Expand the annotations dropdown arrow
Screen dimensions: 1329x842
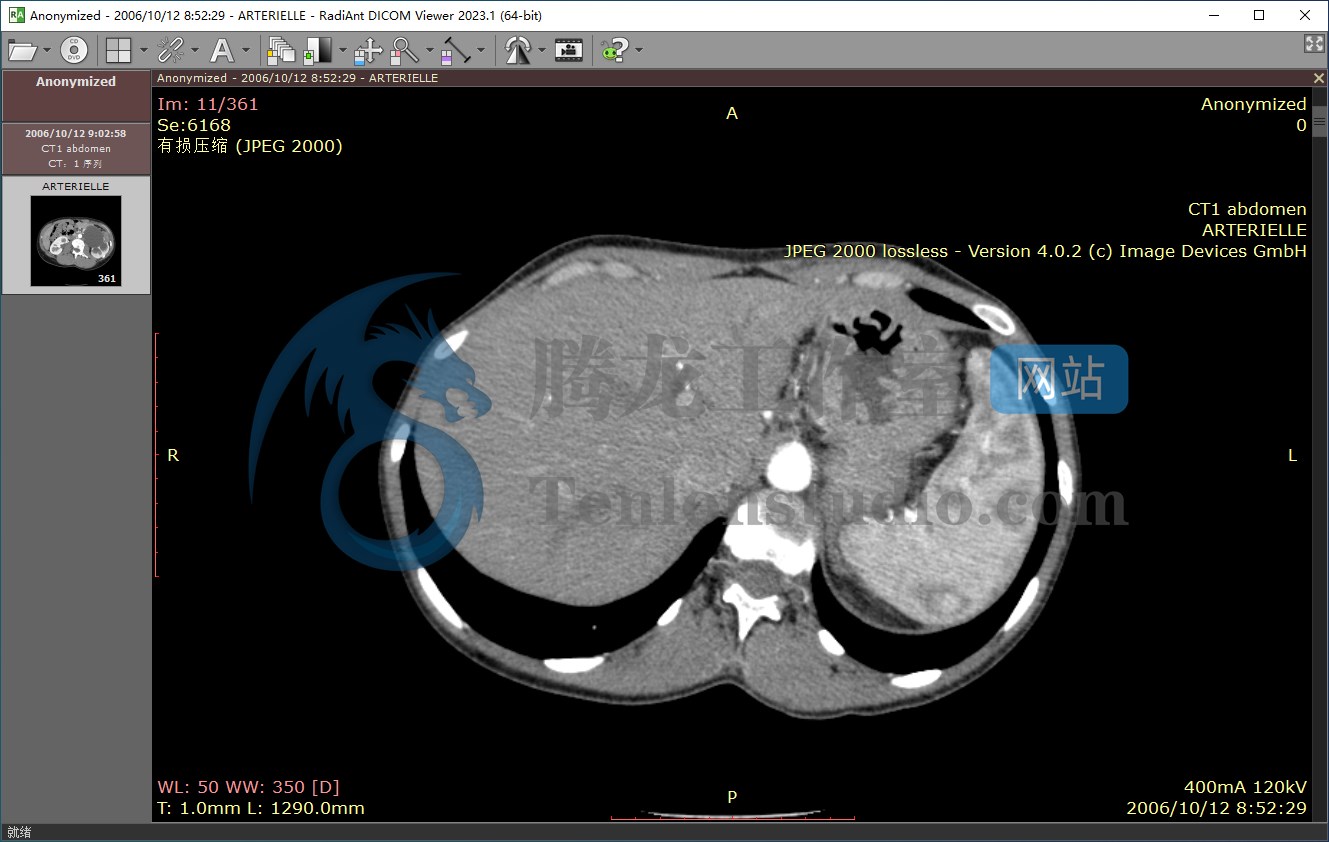click(246, 50)
